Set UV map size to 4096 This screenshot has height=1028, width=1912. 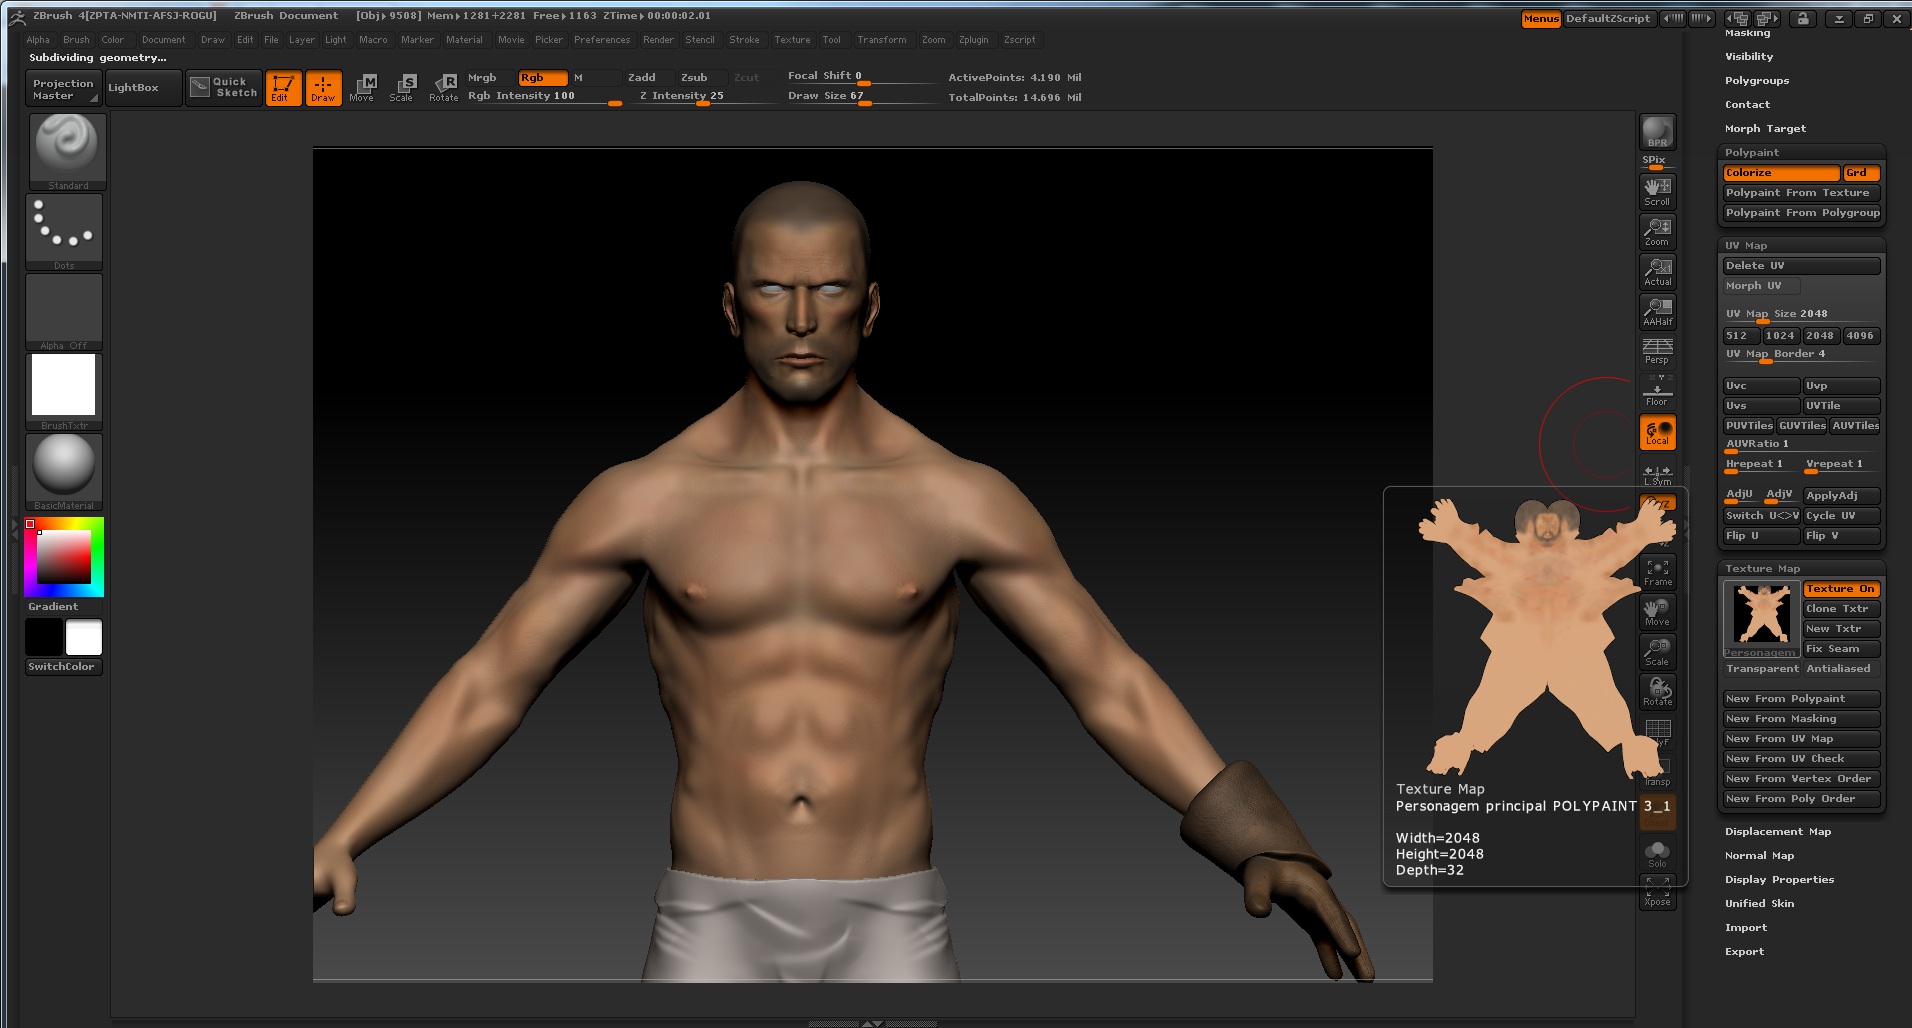point(1861,336)
